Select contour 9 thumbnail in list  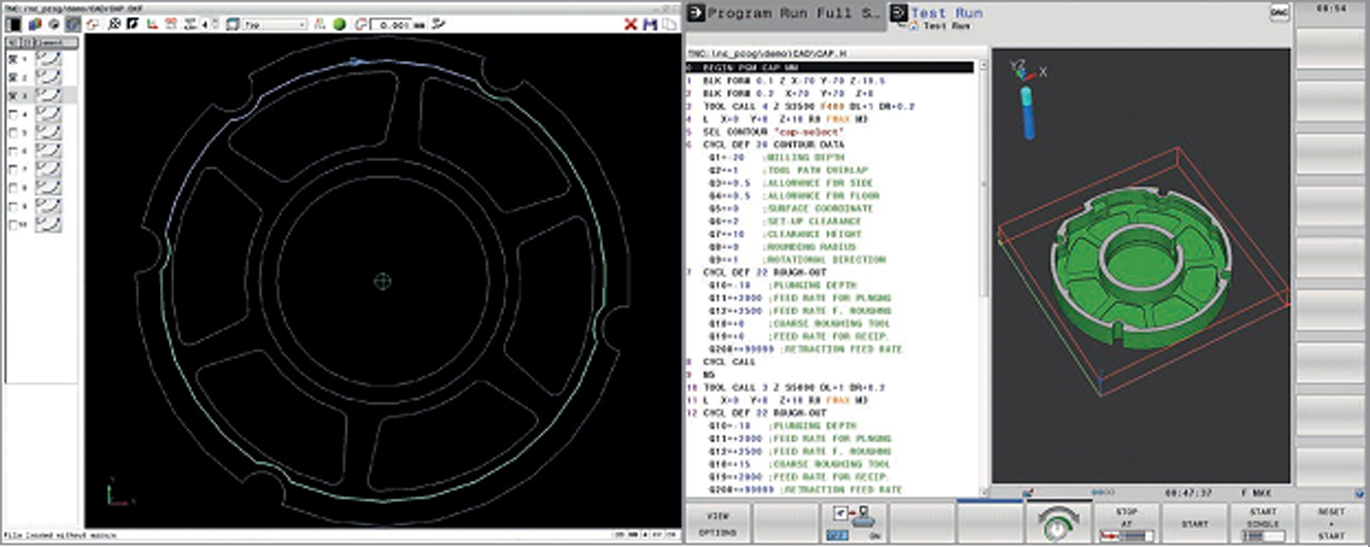click(48, 205)
